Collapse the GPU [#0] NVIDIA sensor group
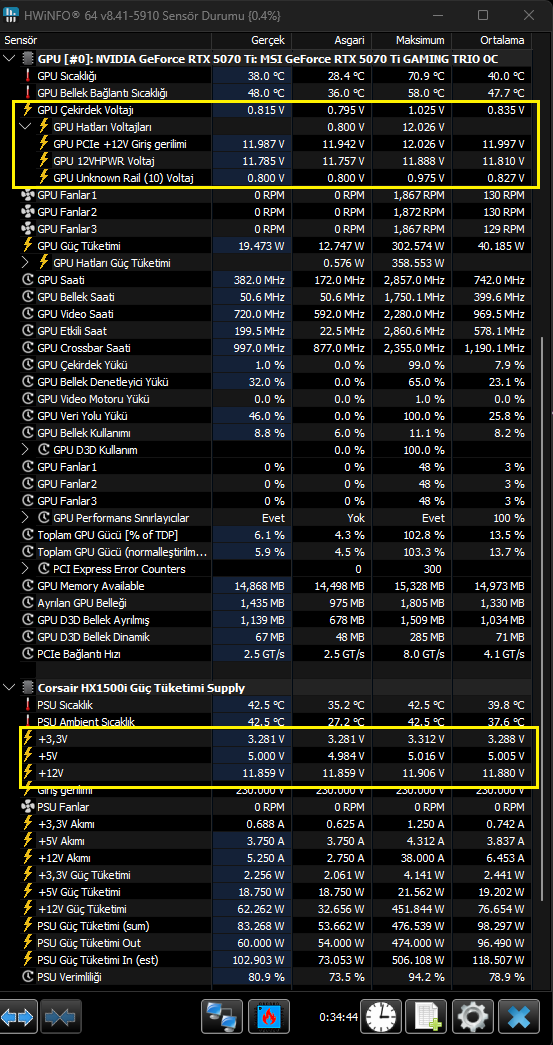This screenshot has width=553, height=1045. click(9, 59)
